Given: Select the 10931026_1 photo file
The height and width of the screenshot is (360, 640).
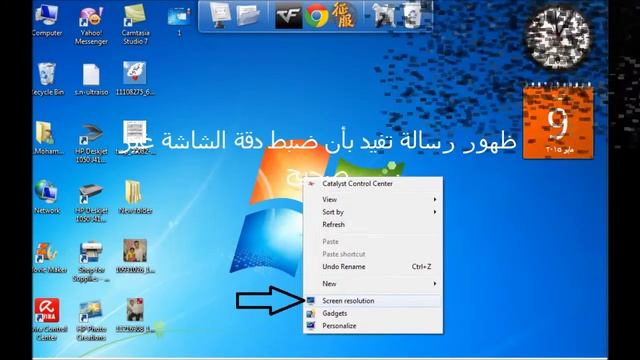Looking at the screenshot, I should tap(135, 256).
